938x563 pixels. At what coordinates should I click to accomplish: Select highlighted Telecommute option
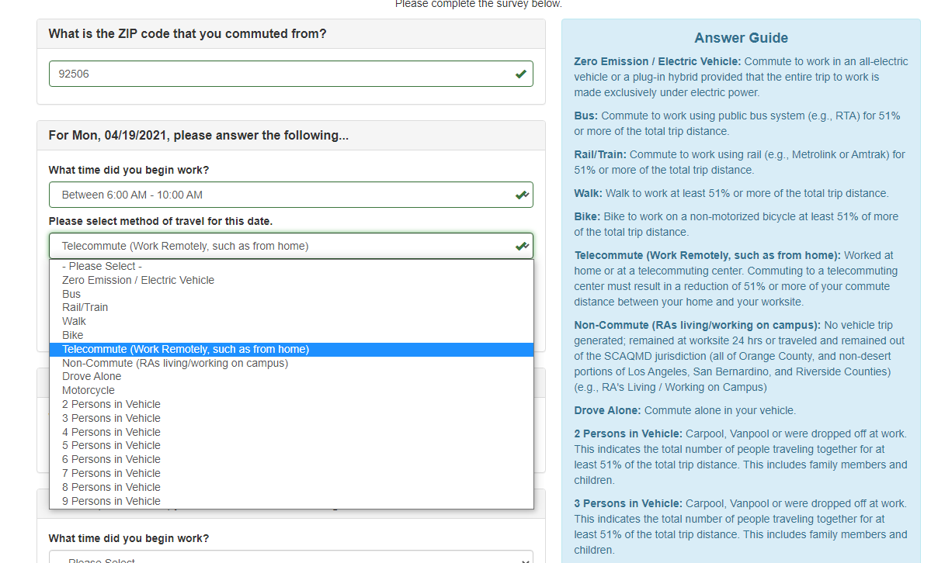pos(291,349)
